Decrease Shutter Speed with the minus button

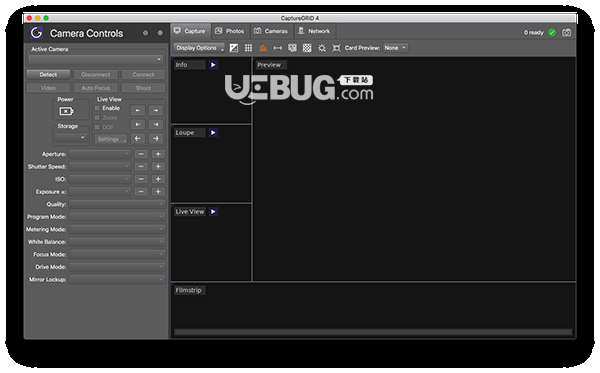coord(141,167)
